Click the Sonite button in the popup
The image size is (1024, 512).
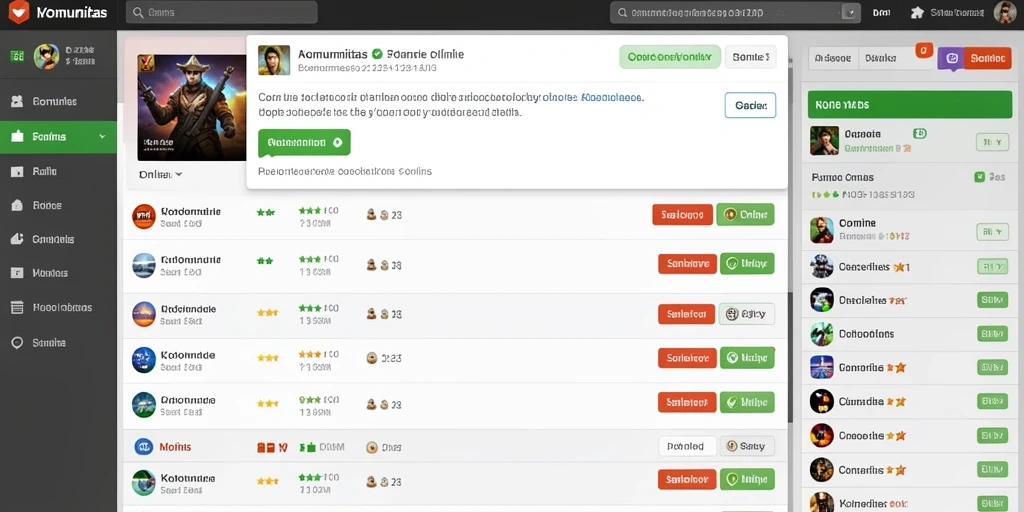point(750,57)
